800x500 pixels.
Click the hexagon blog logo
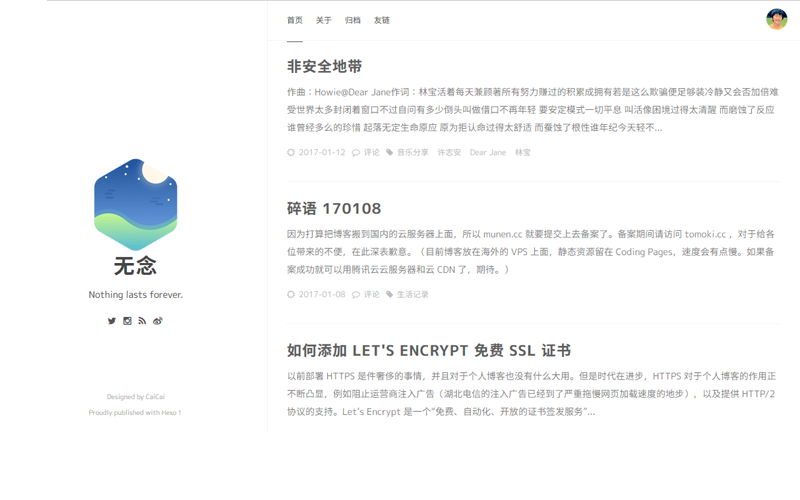click(x=135, y=204)
